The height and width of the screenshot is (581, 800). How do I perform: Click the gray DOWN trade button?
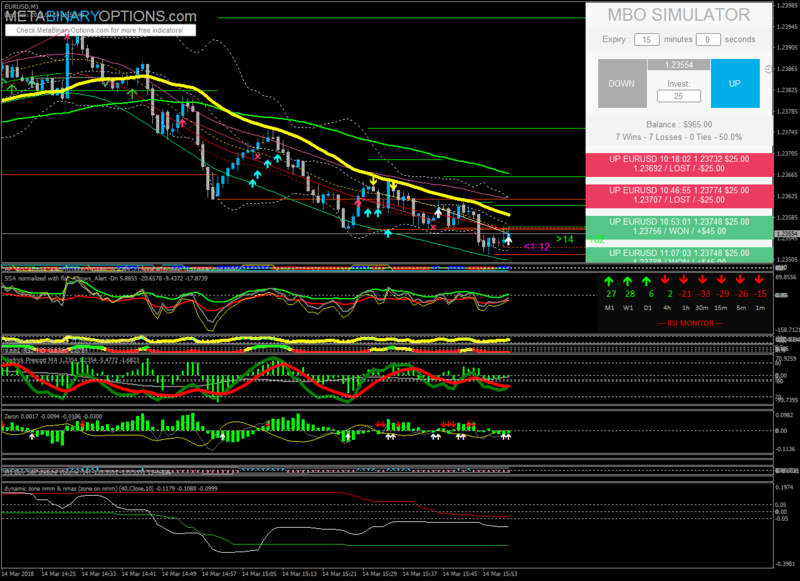point(621,83)
